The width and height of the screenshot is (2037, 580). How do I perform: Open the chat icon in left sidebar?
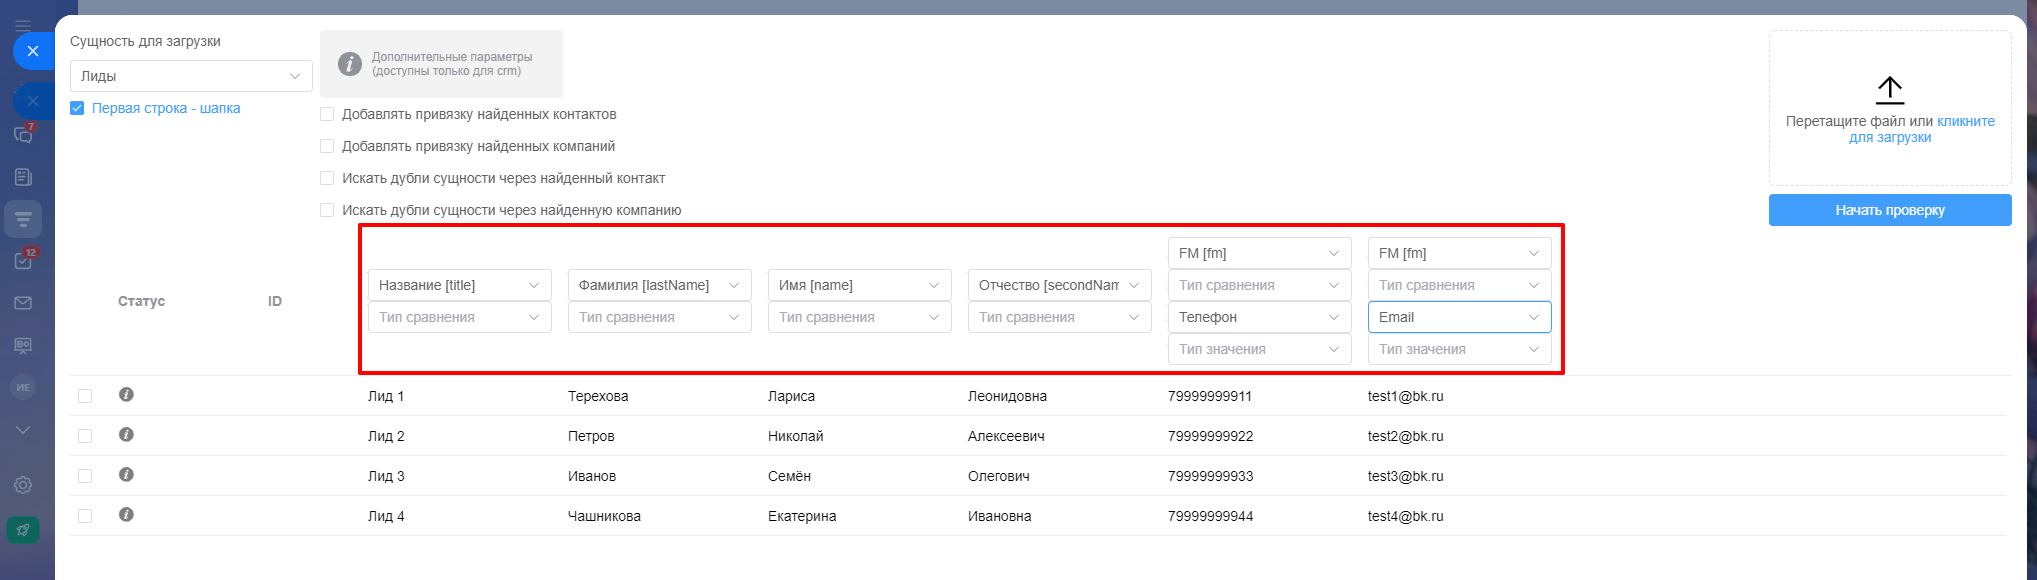23,134
